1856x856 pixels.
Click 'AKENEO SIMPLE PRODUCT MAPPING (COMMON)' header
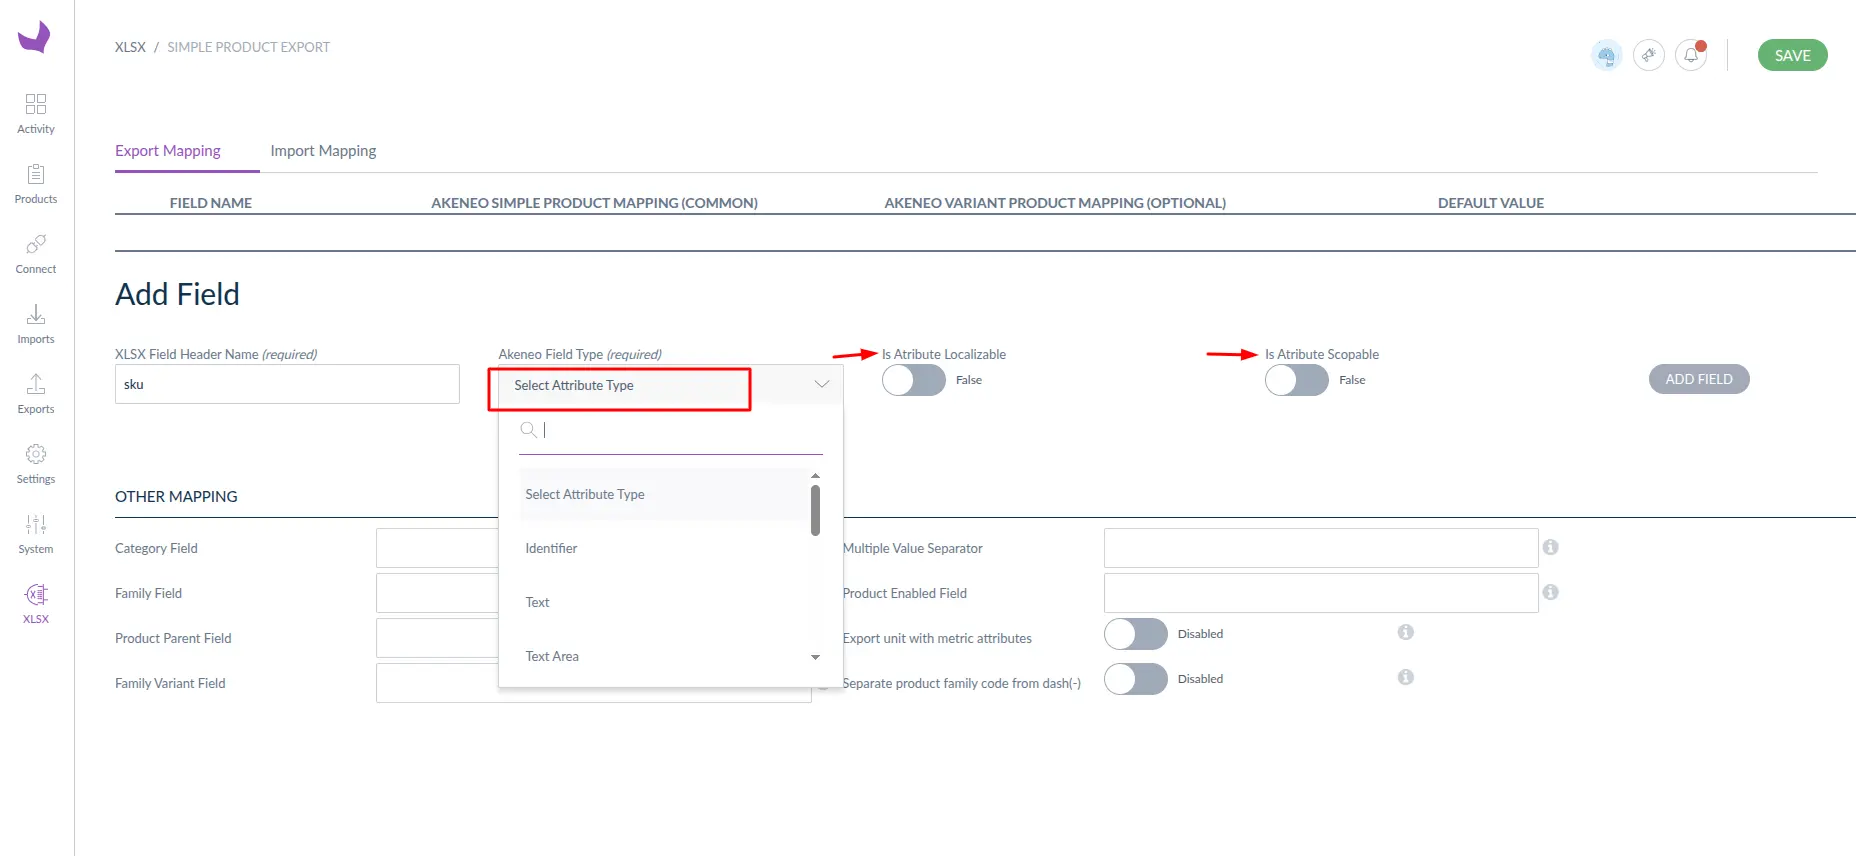594,203
